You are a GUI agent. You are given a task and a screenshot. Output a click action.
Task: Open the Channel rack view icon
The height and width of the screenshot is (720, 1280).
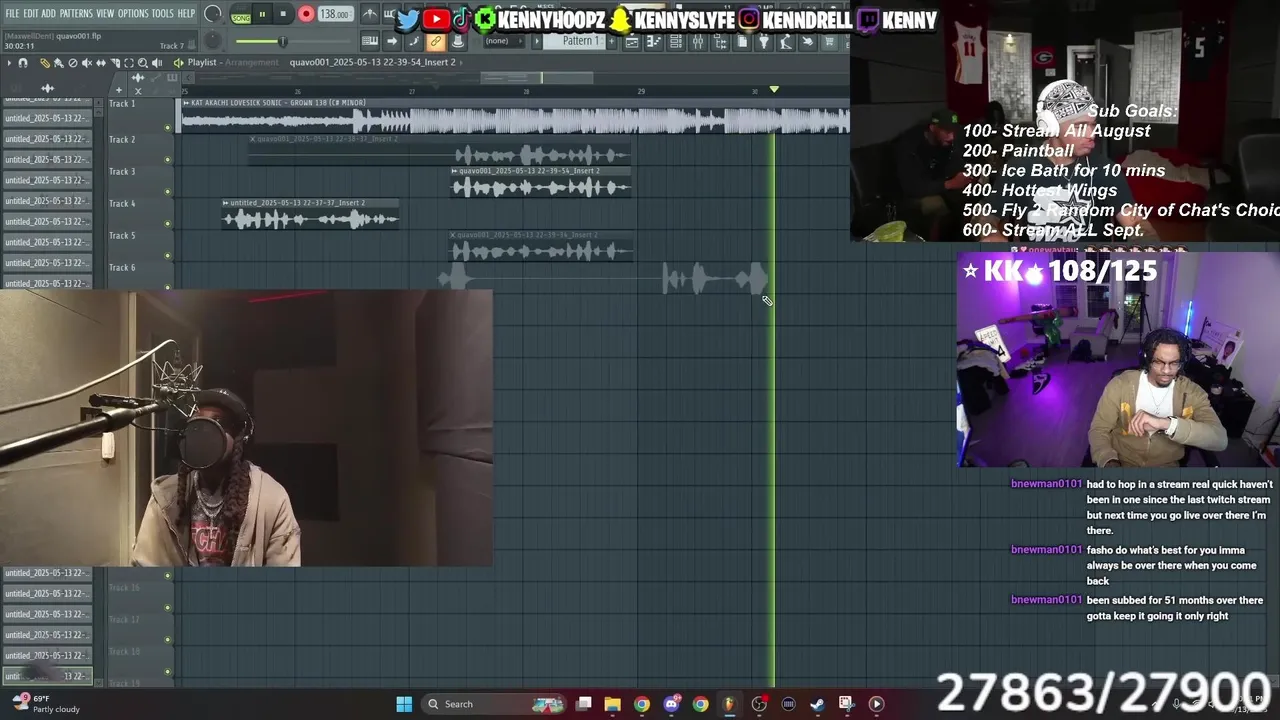pos(676,41)
